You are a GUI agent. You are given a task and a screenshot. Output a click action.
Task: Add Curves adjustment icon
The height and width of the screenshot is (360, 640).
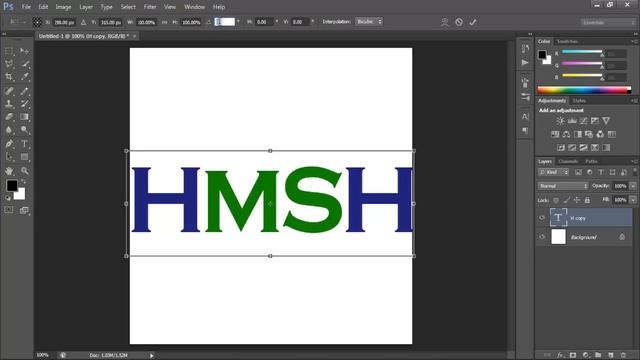tap(584, 121)
